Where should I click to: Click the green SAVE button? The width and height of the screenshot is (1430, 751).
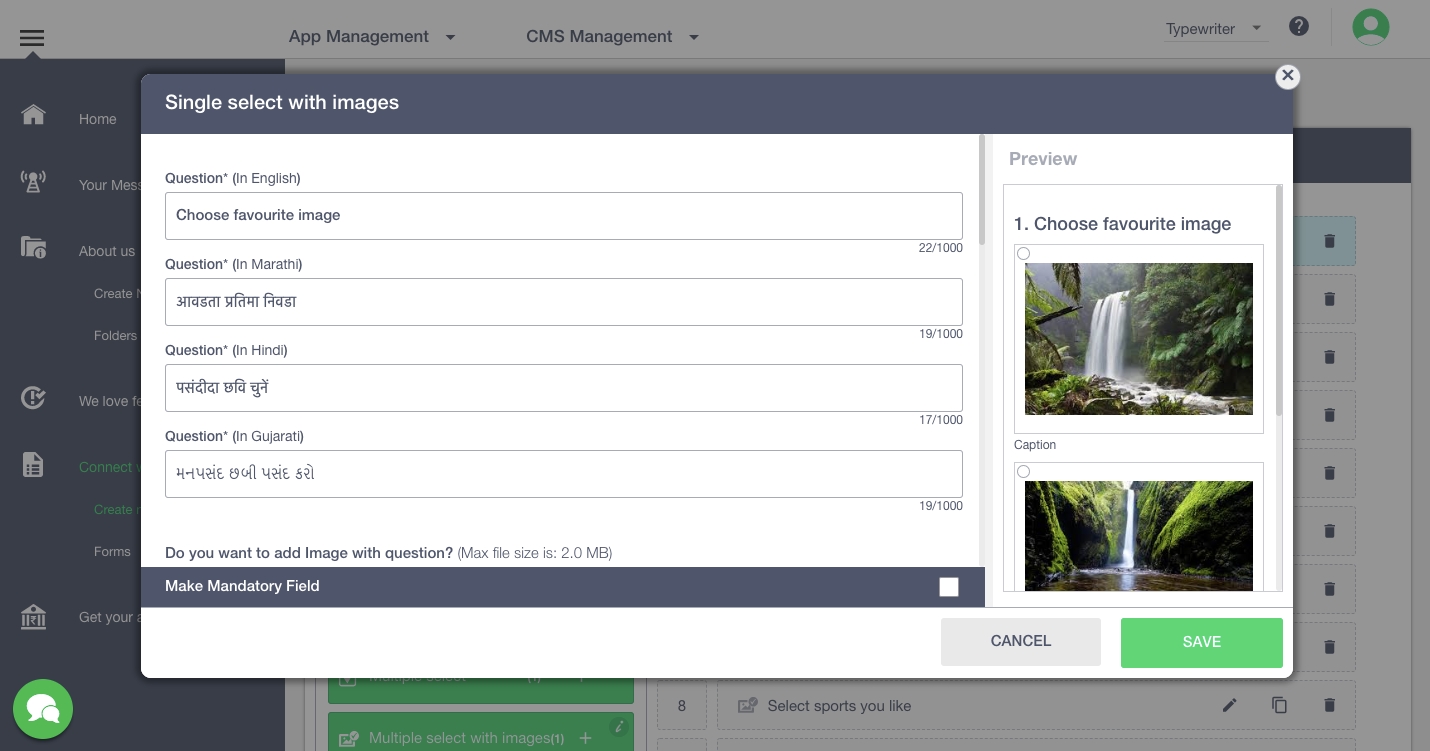(1201, 642)
